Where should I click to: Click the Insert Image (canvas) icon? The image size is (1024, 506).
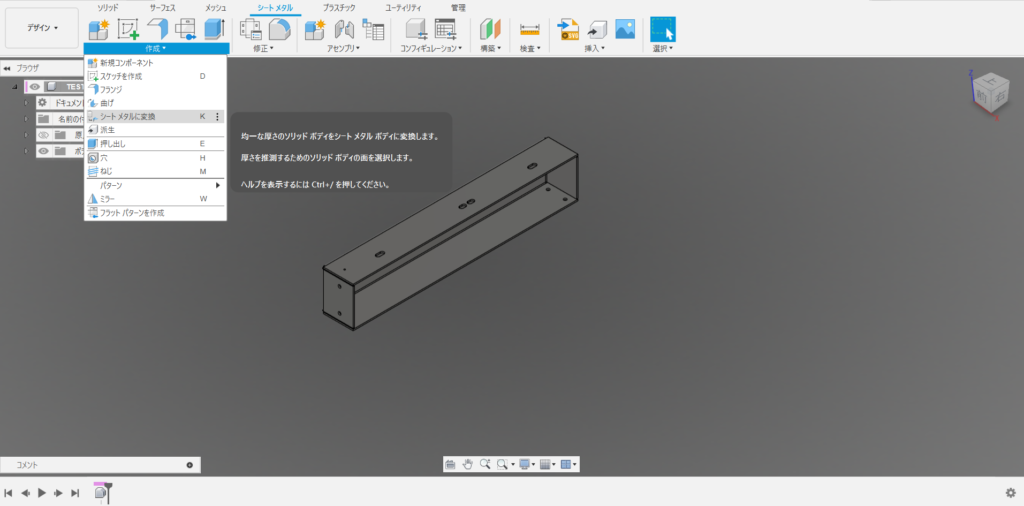point(626,29)
